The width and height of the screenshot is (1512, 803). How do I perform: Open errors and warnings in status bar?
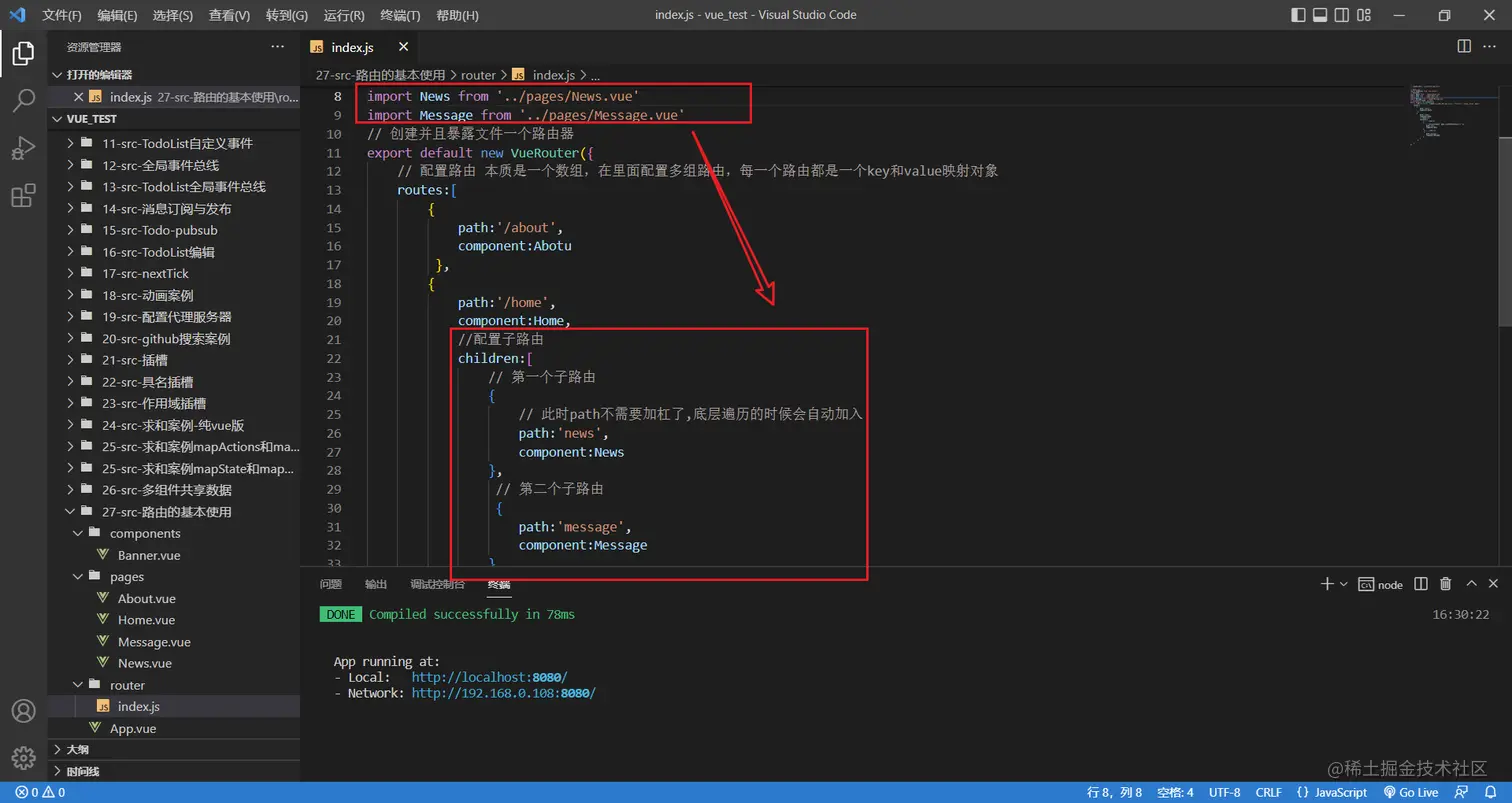click(40, 792)
